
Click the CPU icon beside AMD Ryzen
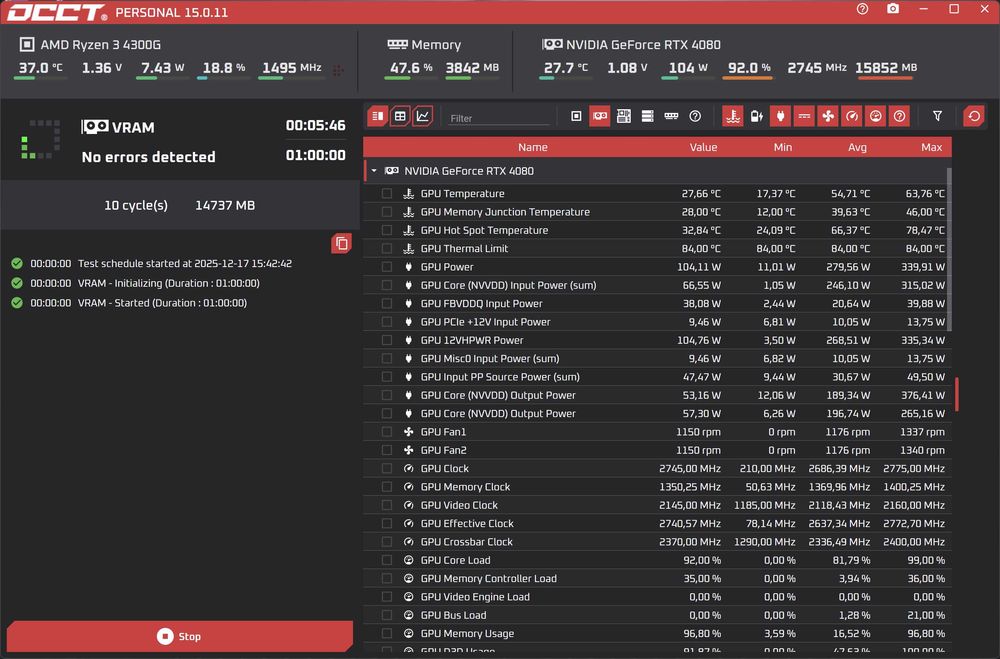click(27, 45)
